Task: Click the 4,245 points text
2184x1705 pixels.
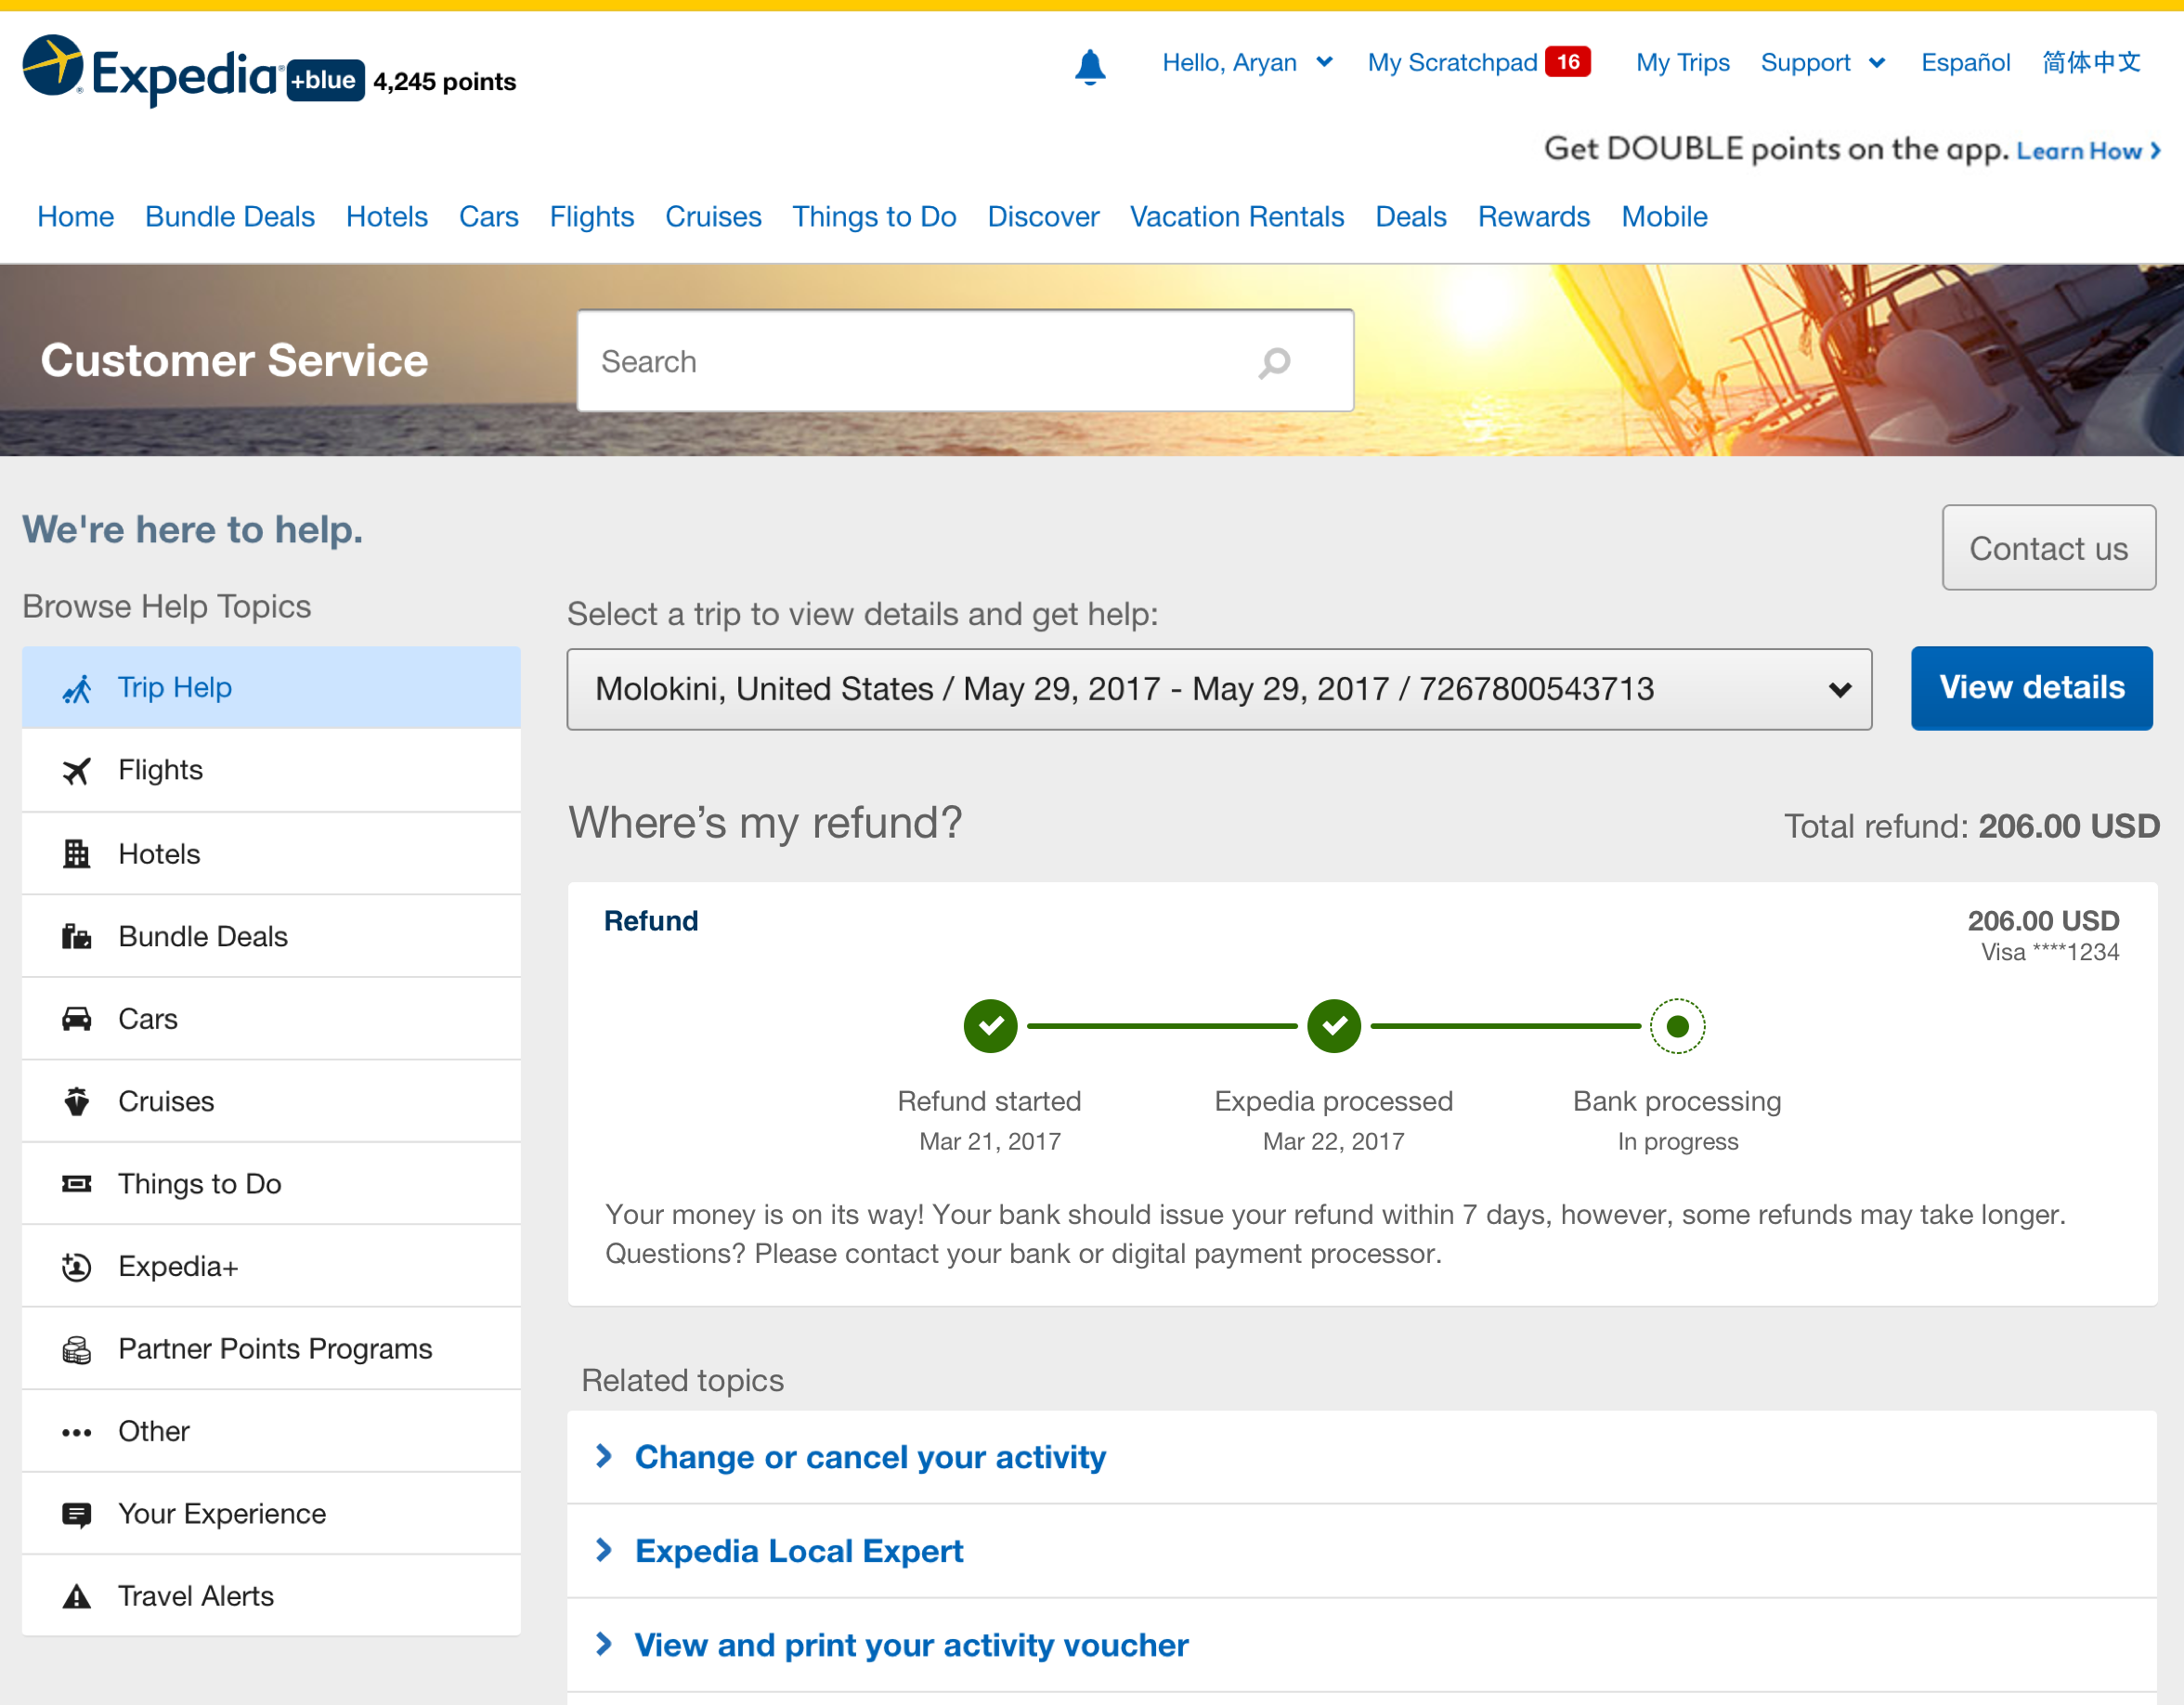Action: [445, 82]
